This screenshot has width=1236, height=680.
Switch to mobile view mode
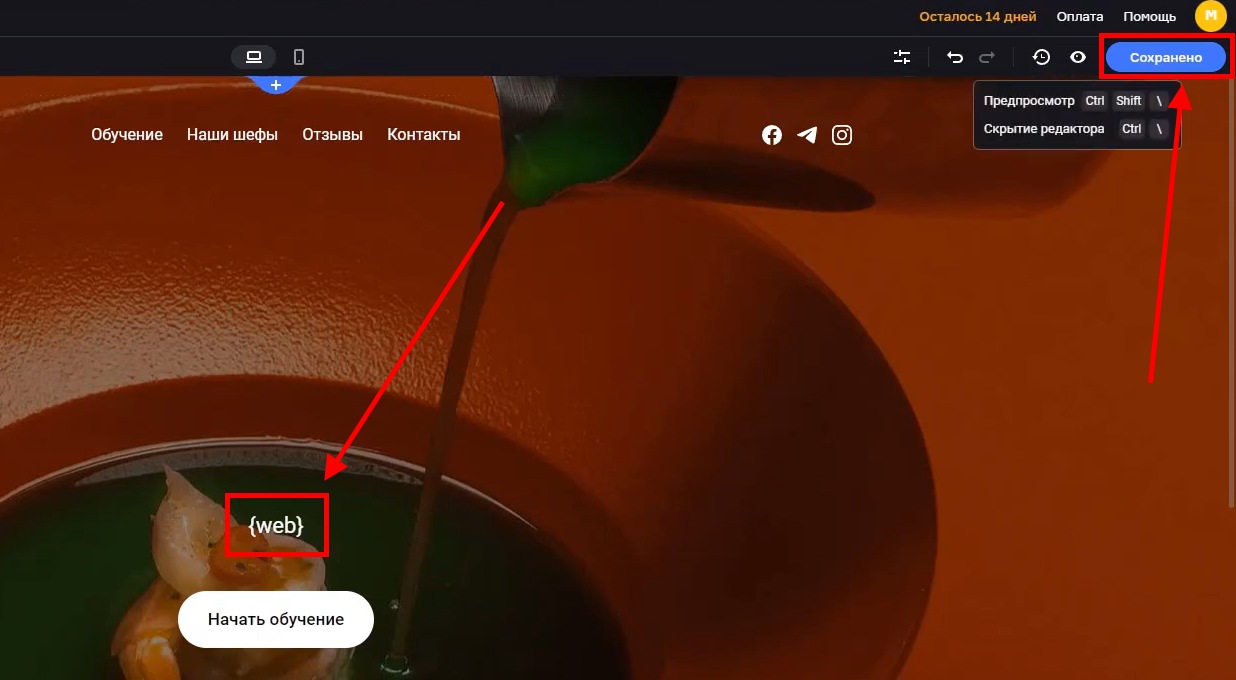(299, 57)
